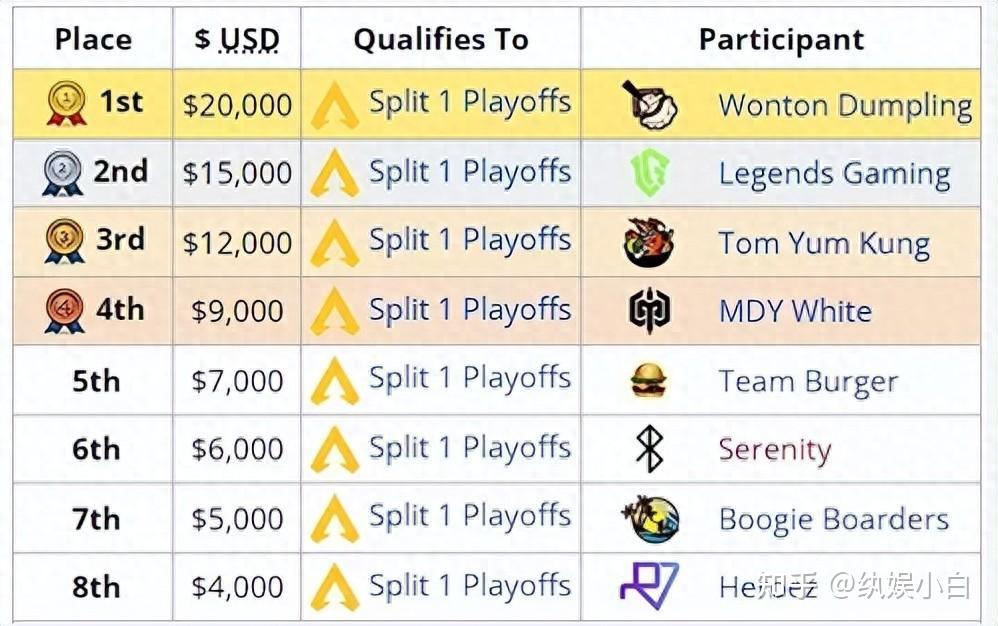The image size is (998, 626).
Task: Open Split 1 Playoffs link in 7th row
Action: [x=470, y=517]
